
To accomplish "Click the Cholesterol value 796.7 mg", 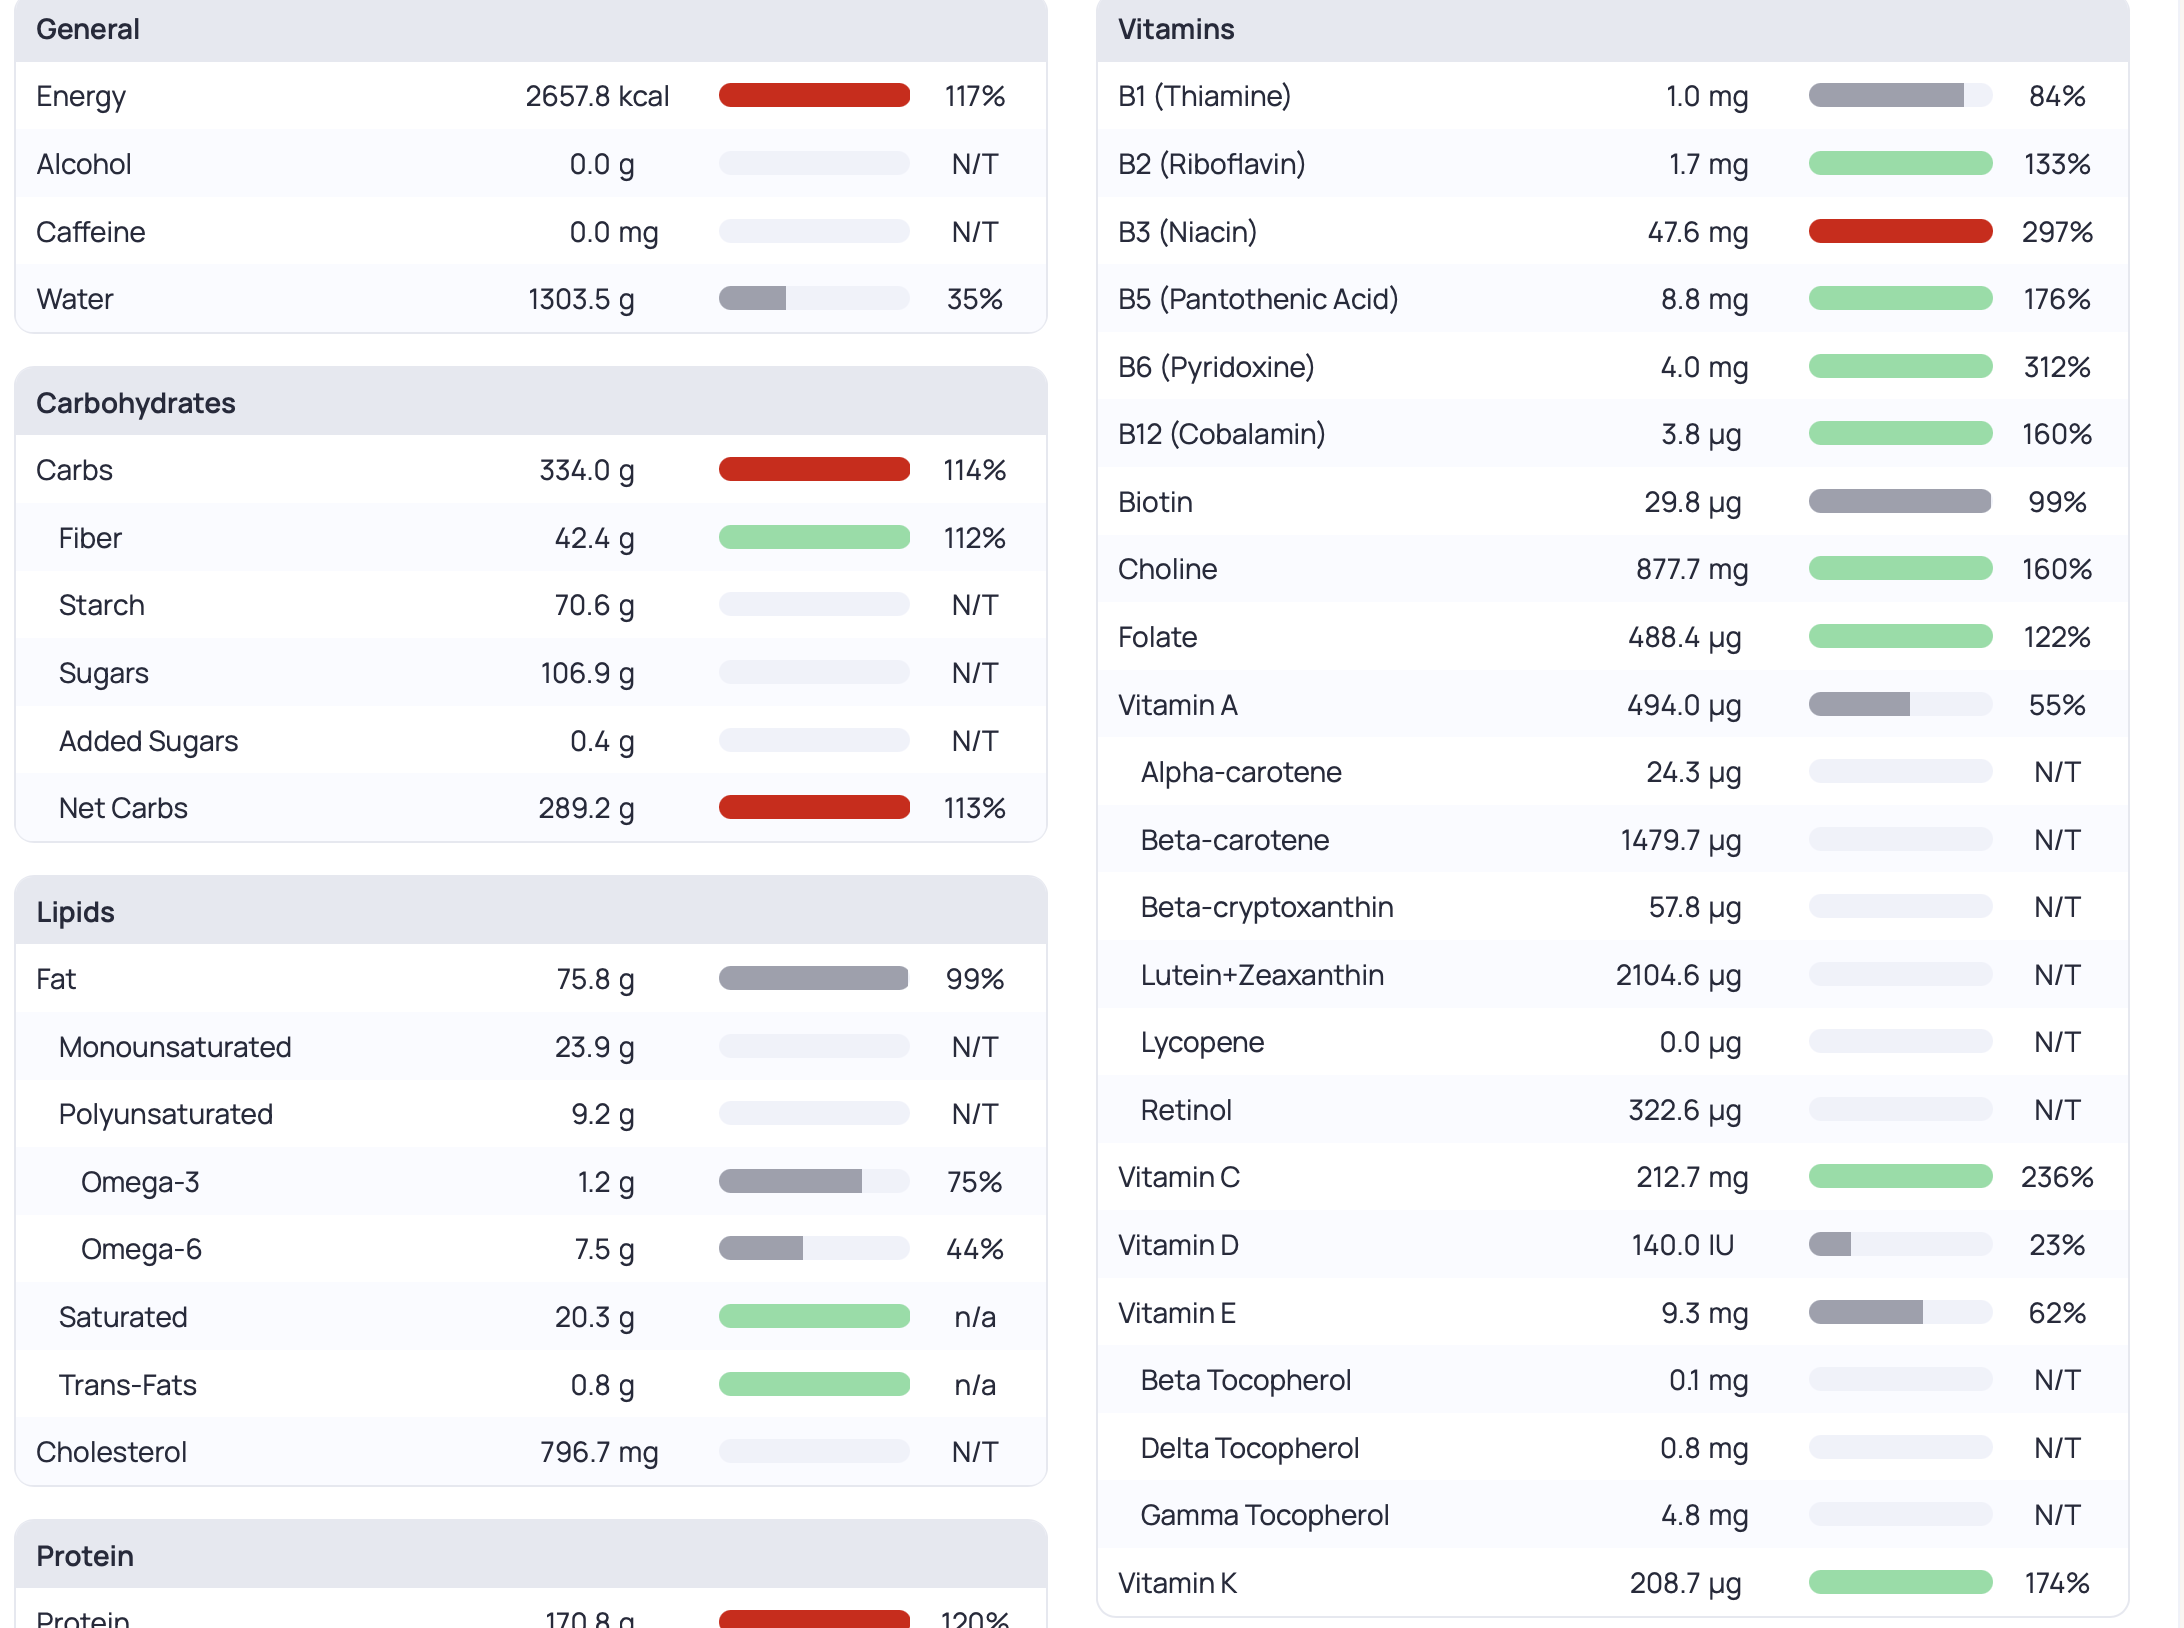I will tap(599, 1452).
